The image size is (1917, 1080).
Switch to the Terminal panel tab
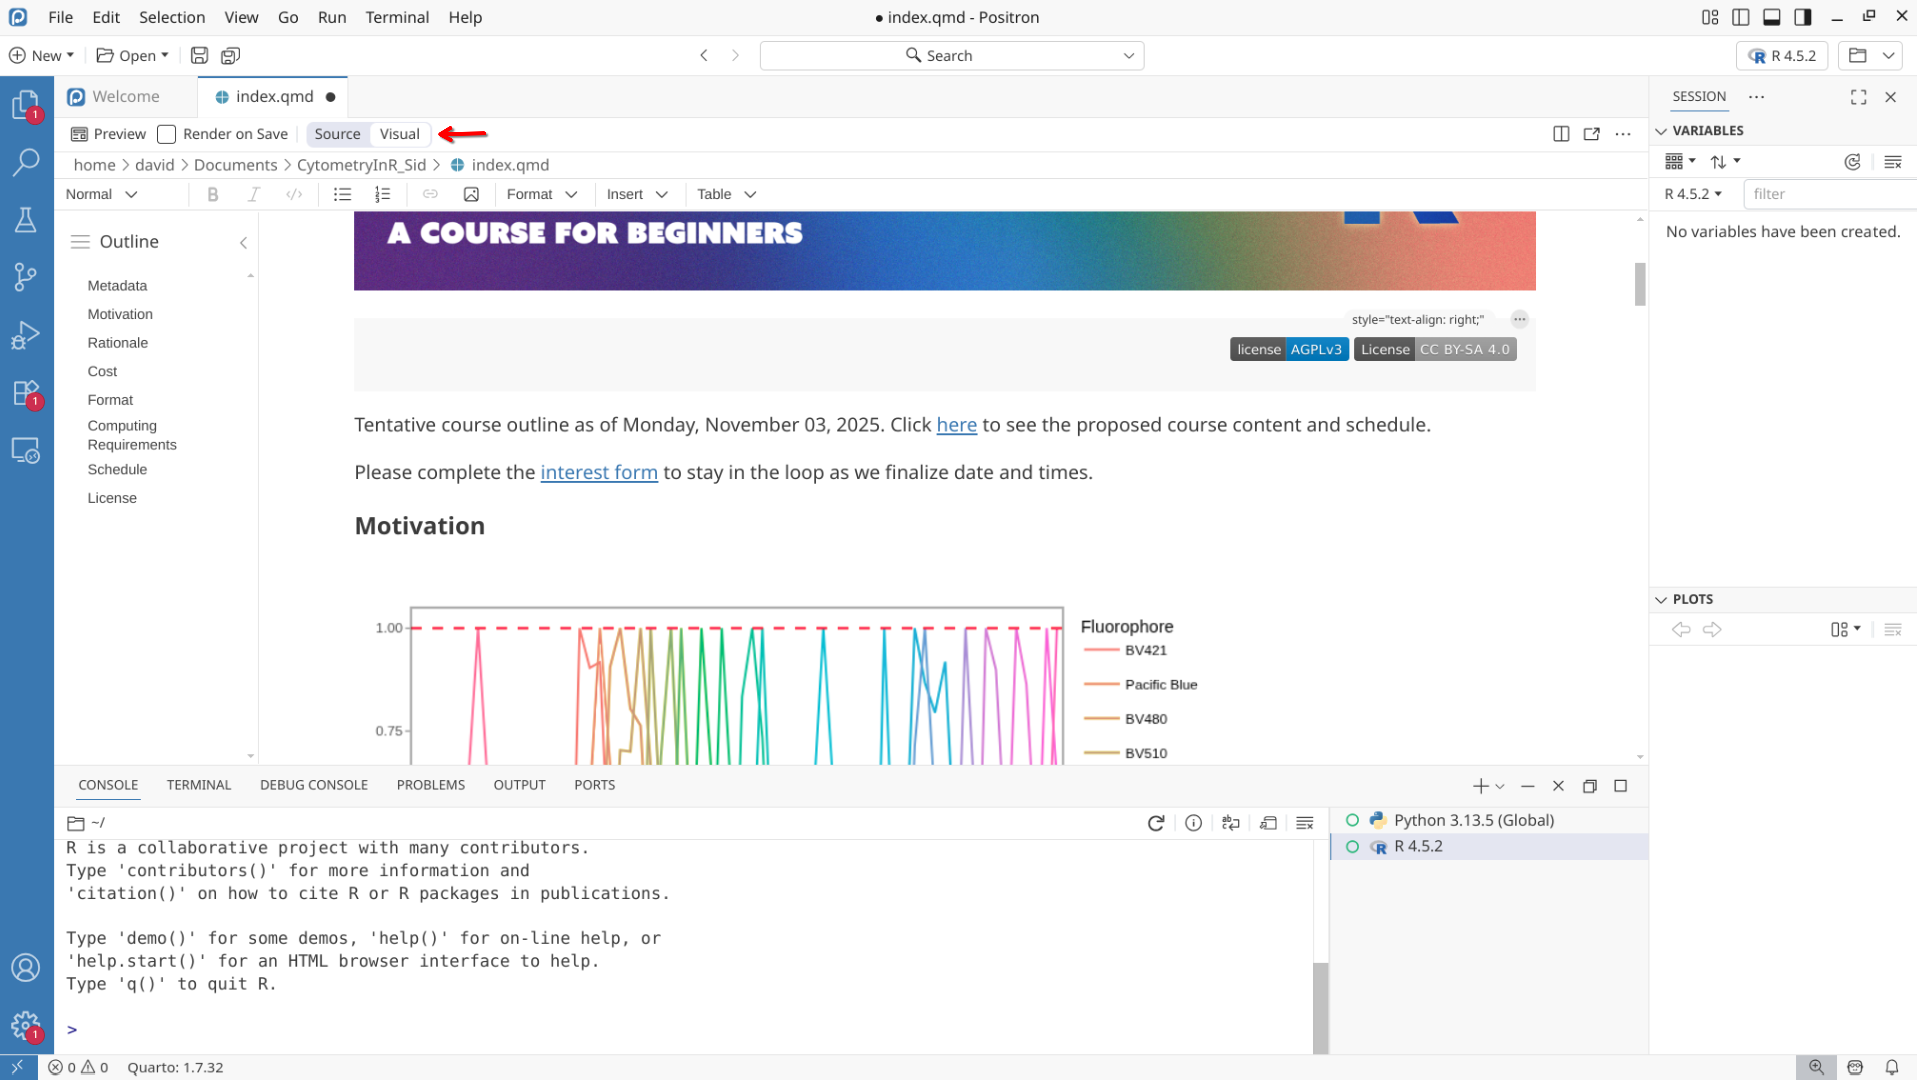coord(198,785)
